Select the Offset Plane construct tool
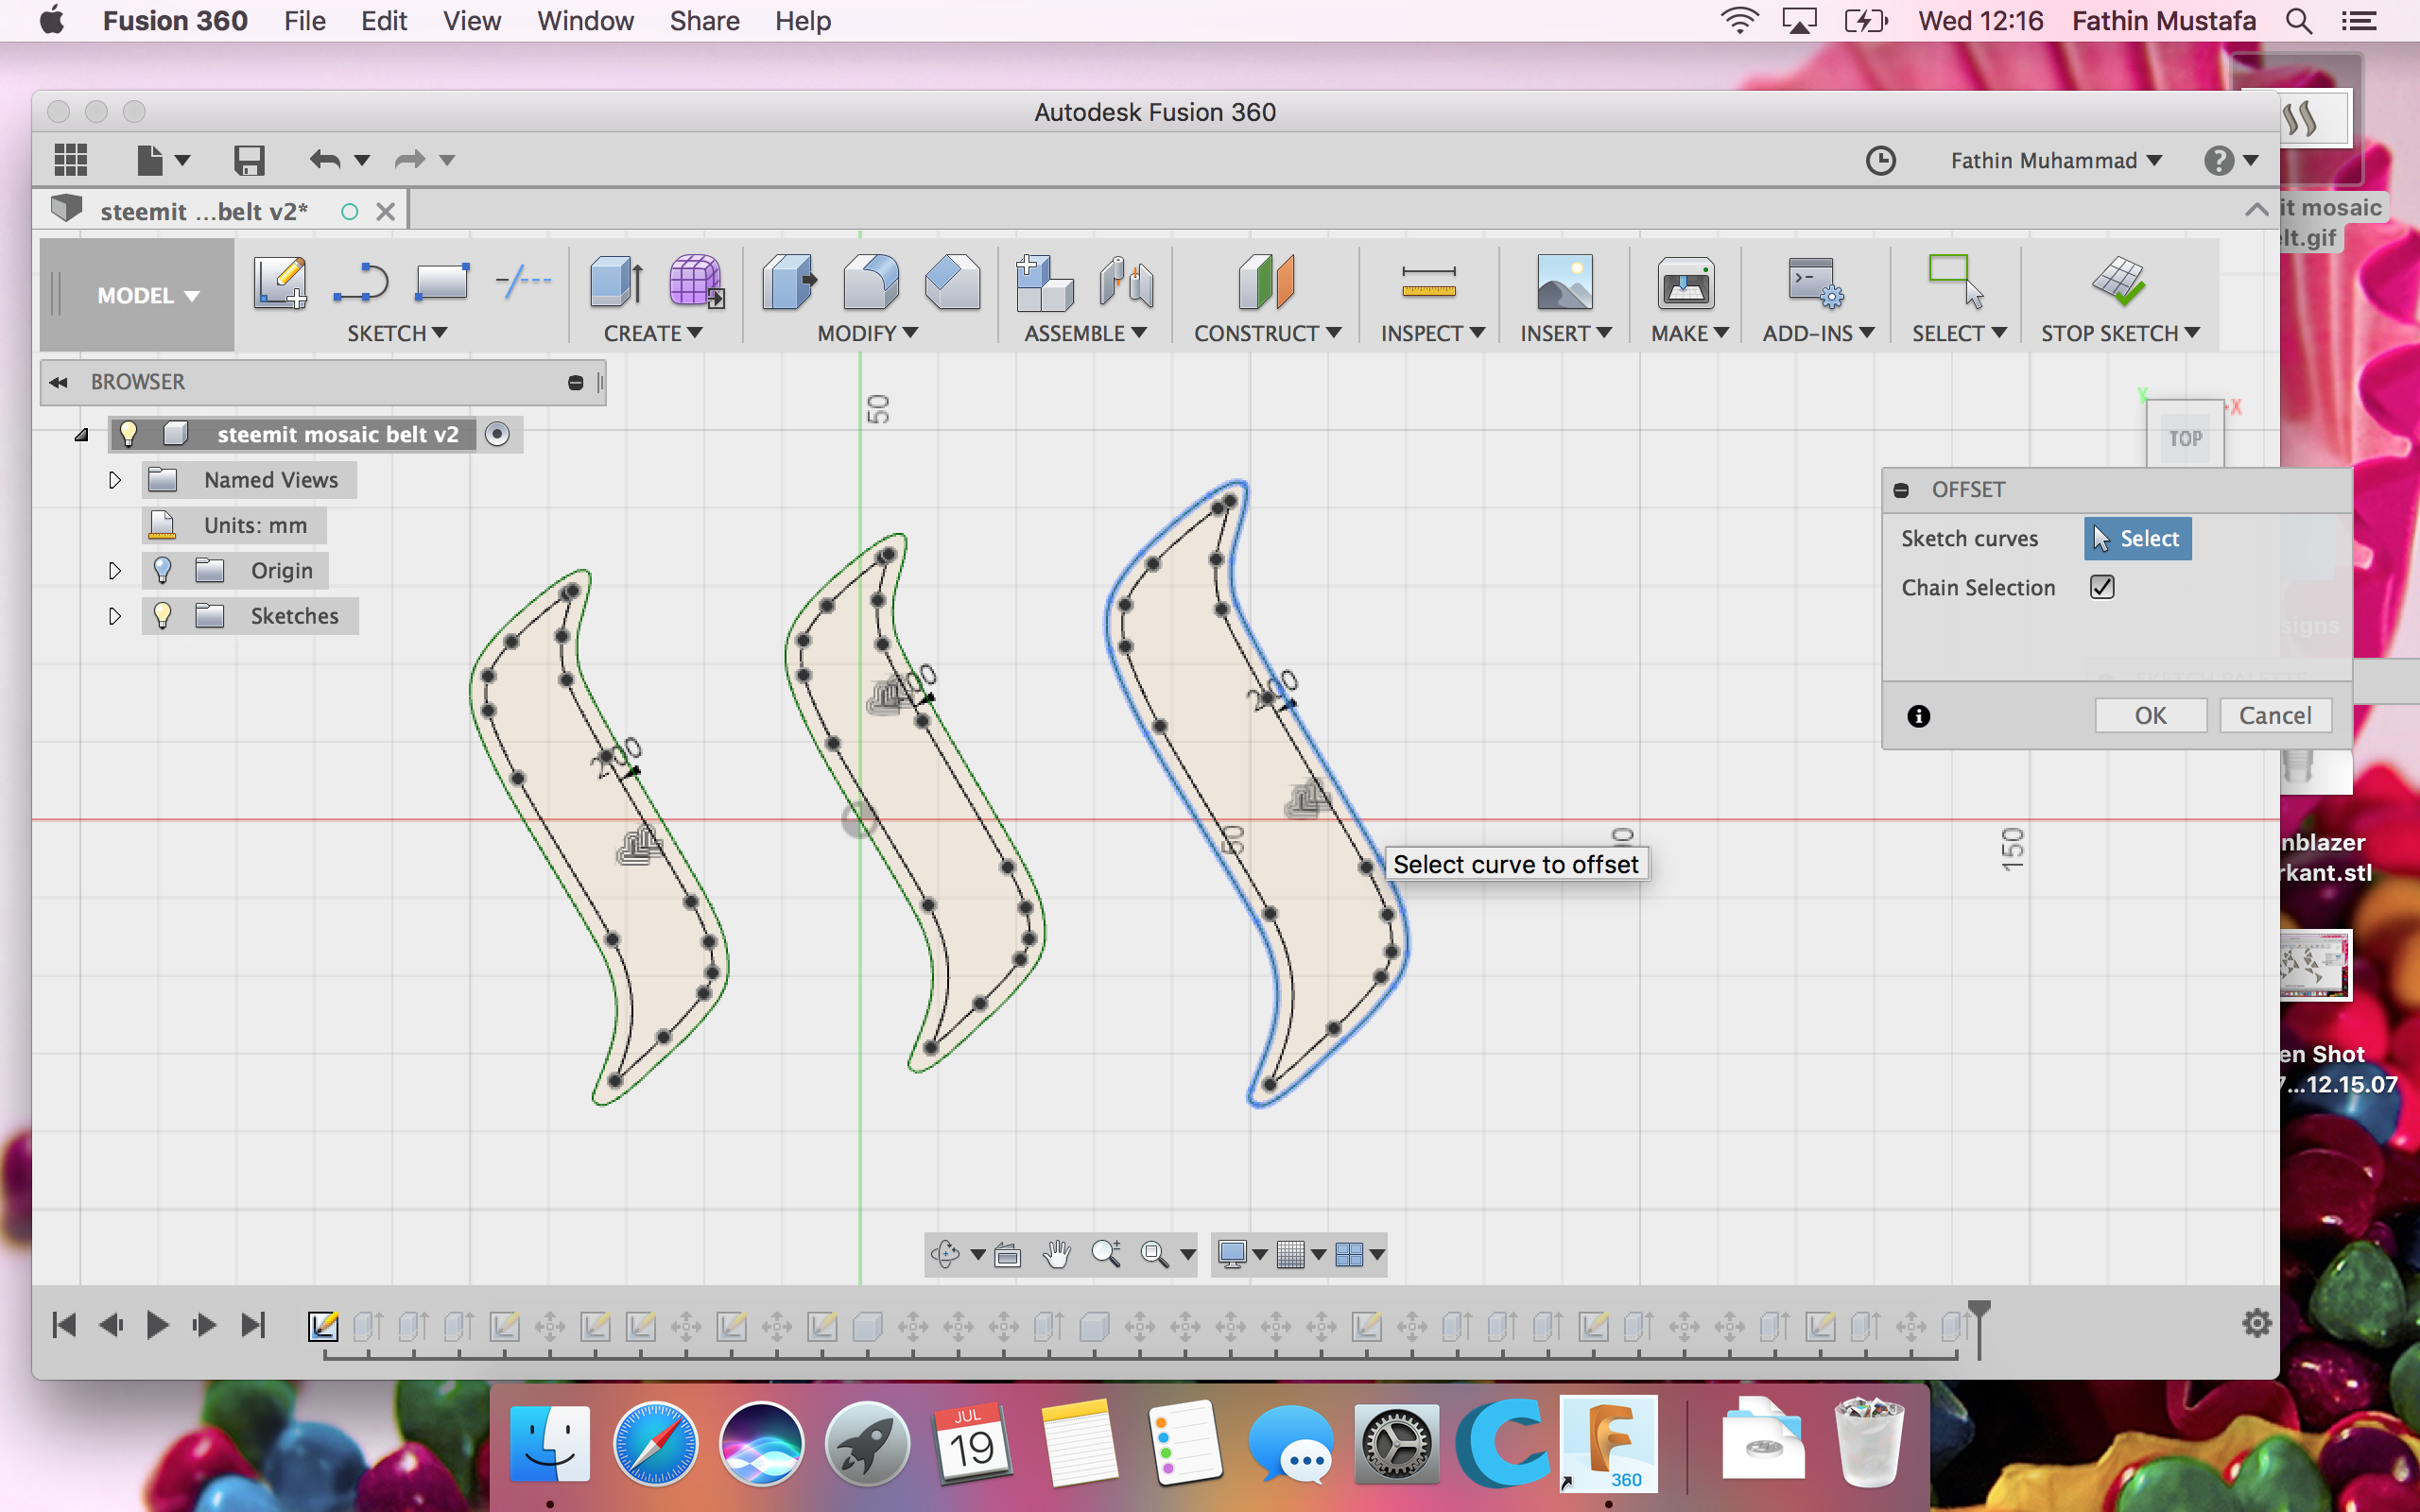The width and height of the screenshot is (2420, 1512). coord(1266,282)
